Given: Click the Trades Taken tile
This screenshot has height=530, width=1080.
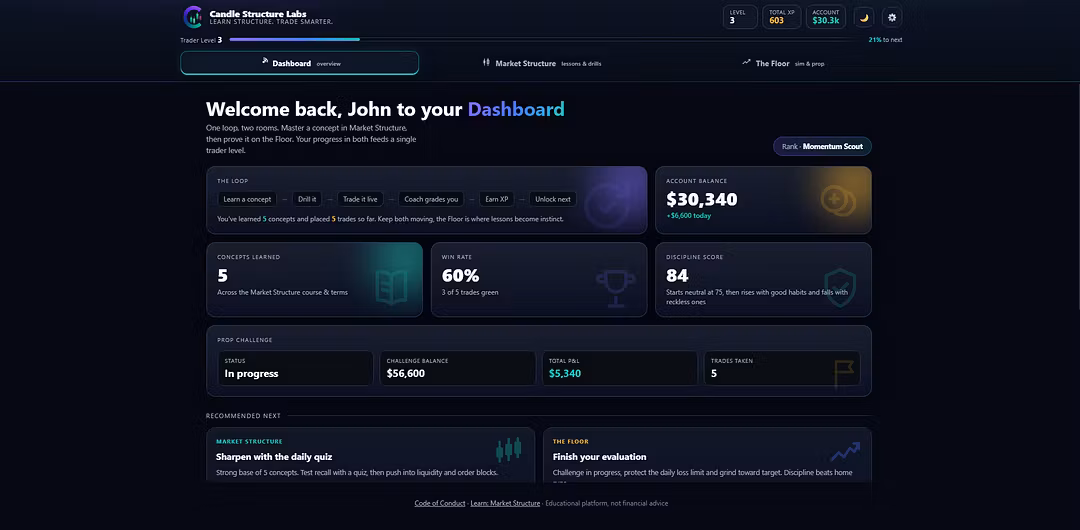Looking at the screenshot, I should [782, 368].
